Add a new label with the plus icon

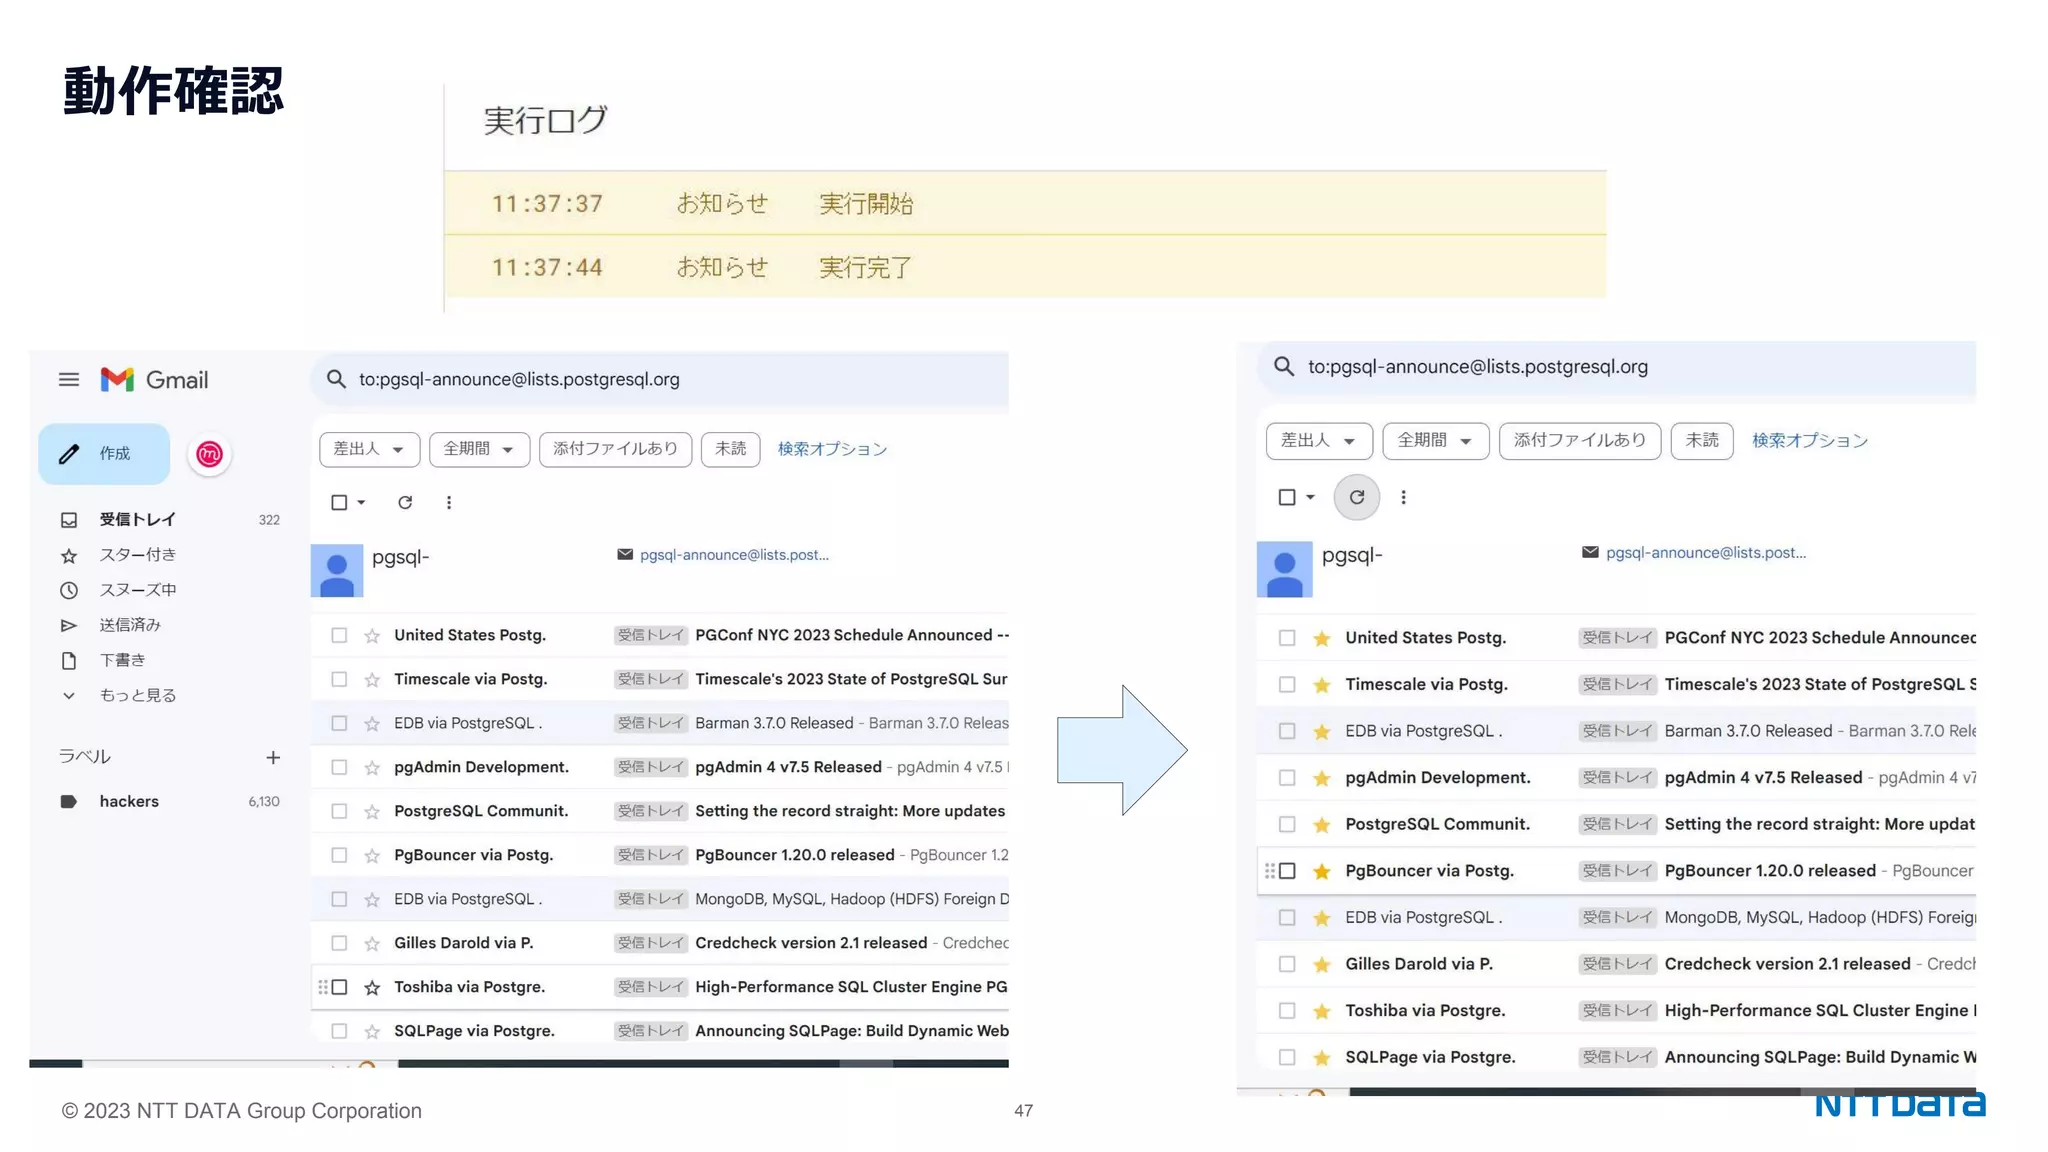coord(273,758)
